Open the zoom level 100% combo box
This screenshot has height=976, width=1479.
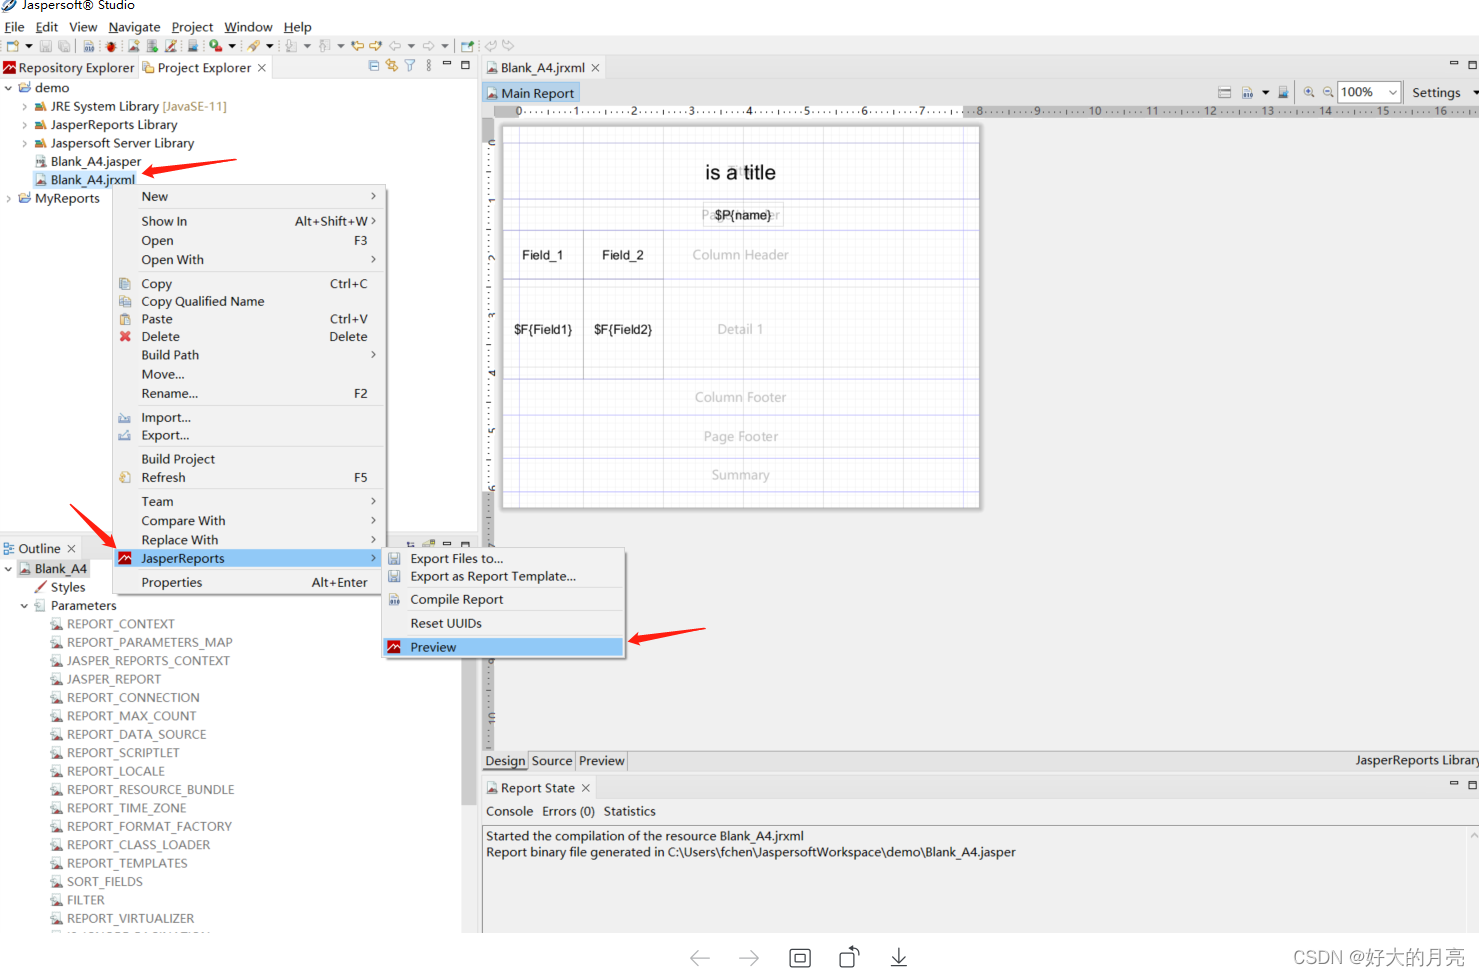[x=1369, y=92]
